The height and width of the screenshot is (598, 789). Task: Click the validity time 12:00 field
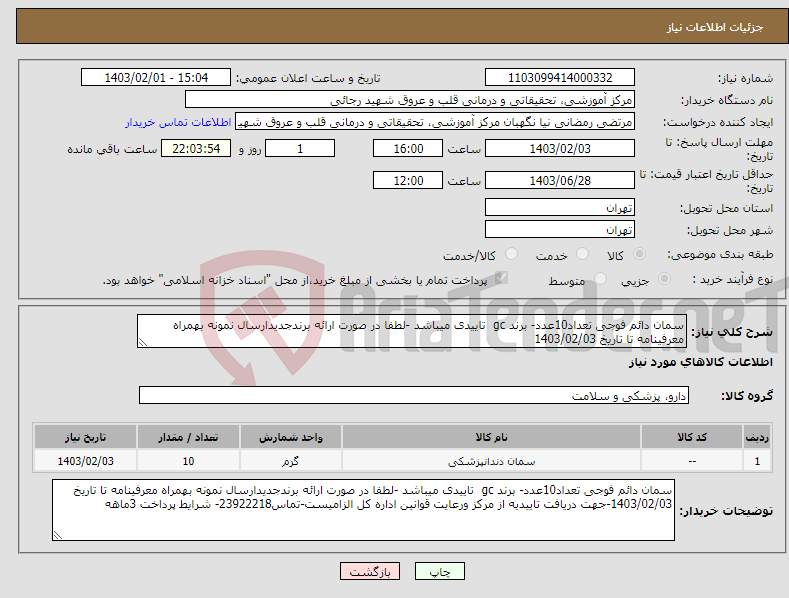[408, 180]
